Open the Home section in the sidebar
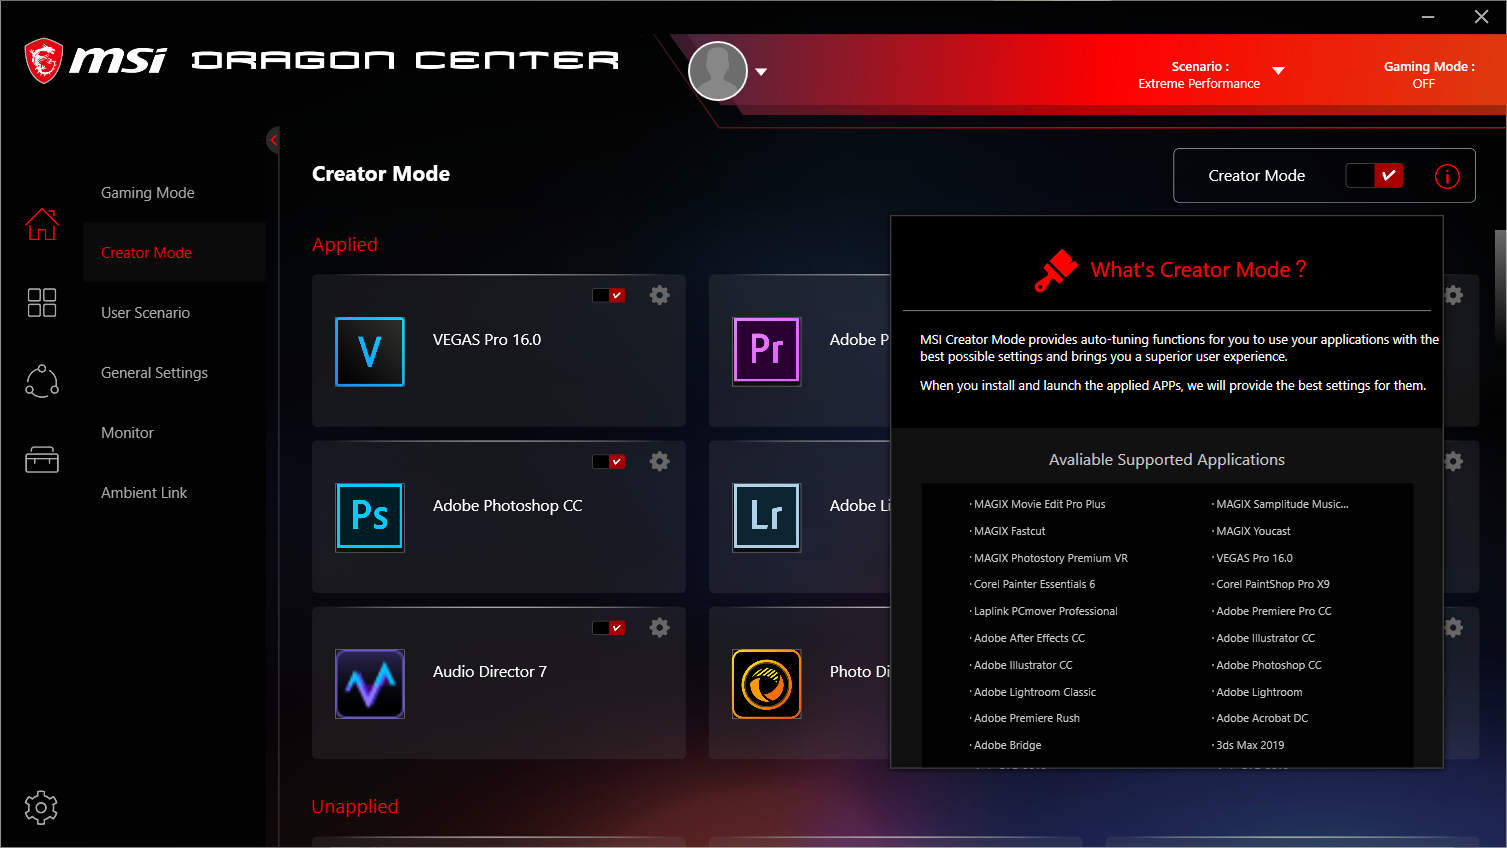 [x=42, y=224]
